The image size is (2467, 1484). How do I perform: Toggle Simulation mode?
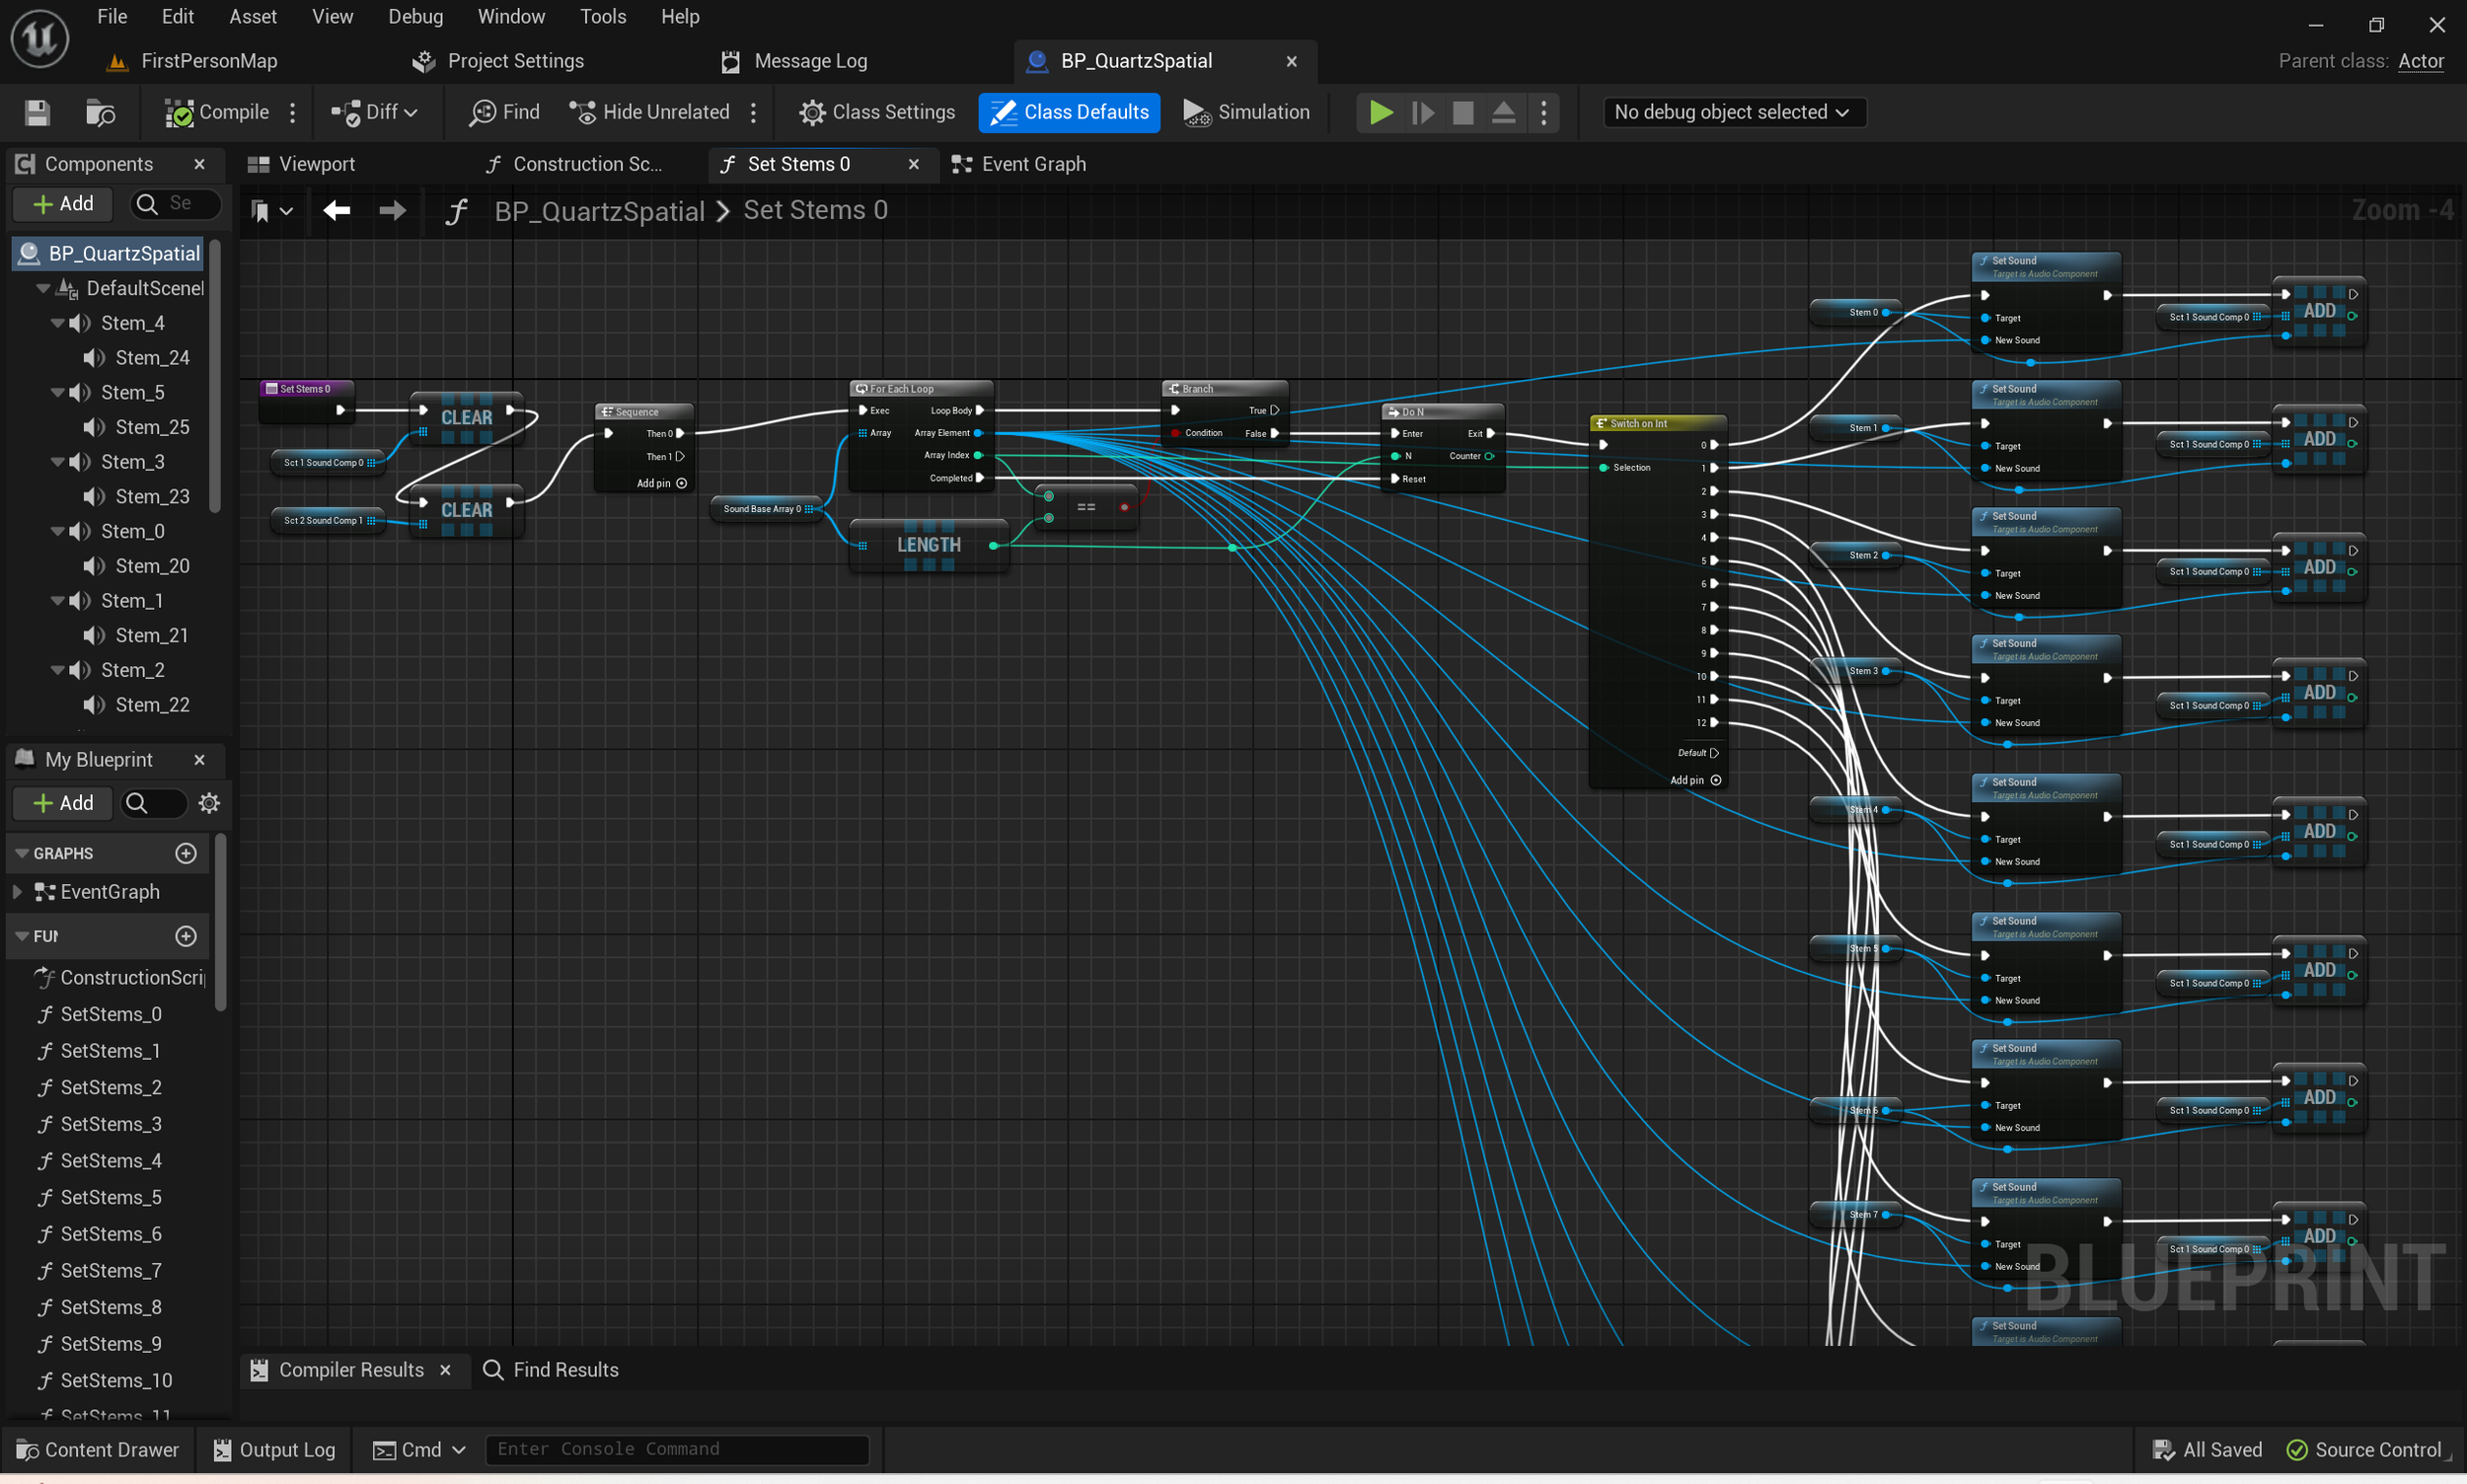pyautogui.click(x=1246, y=112)
